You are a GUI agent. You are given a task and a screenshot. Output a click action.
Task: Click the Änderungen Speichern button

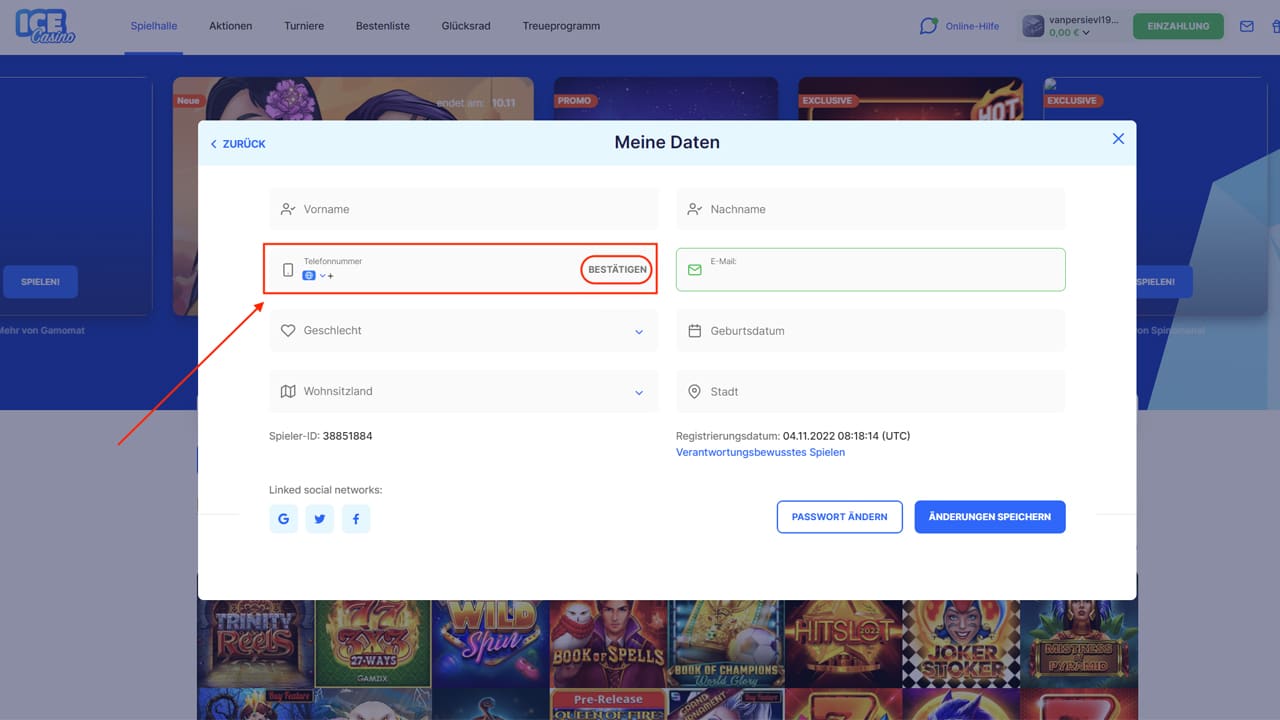[x=989, y=517]
